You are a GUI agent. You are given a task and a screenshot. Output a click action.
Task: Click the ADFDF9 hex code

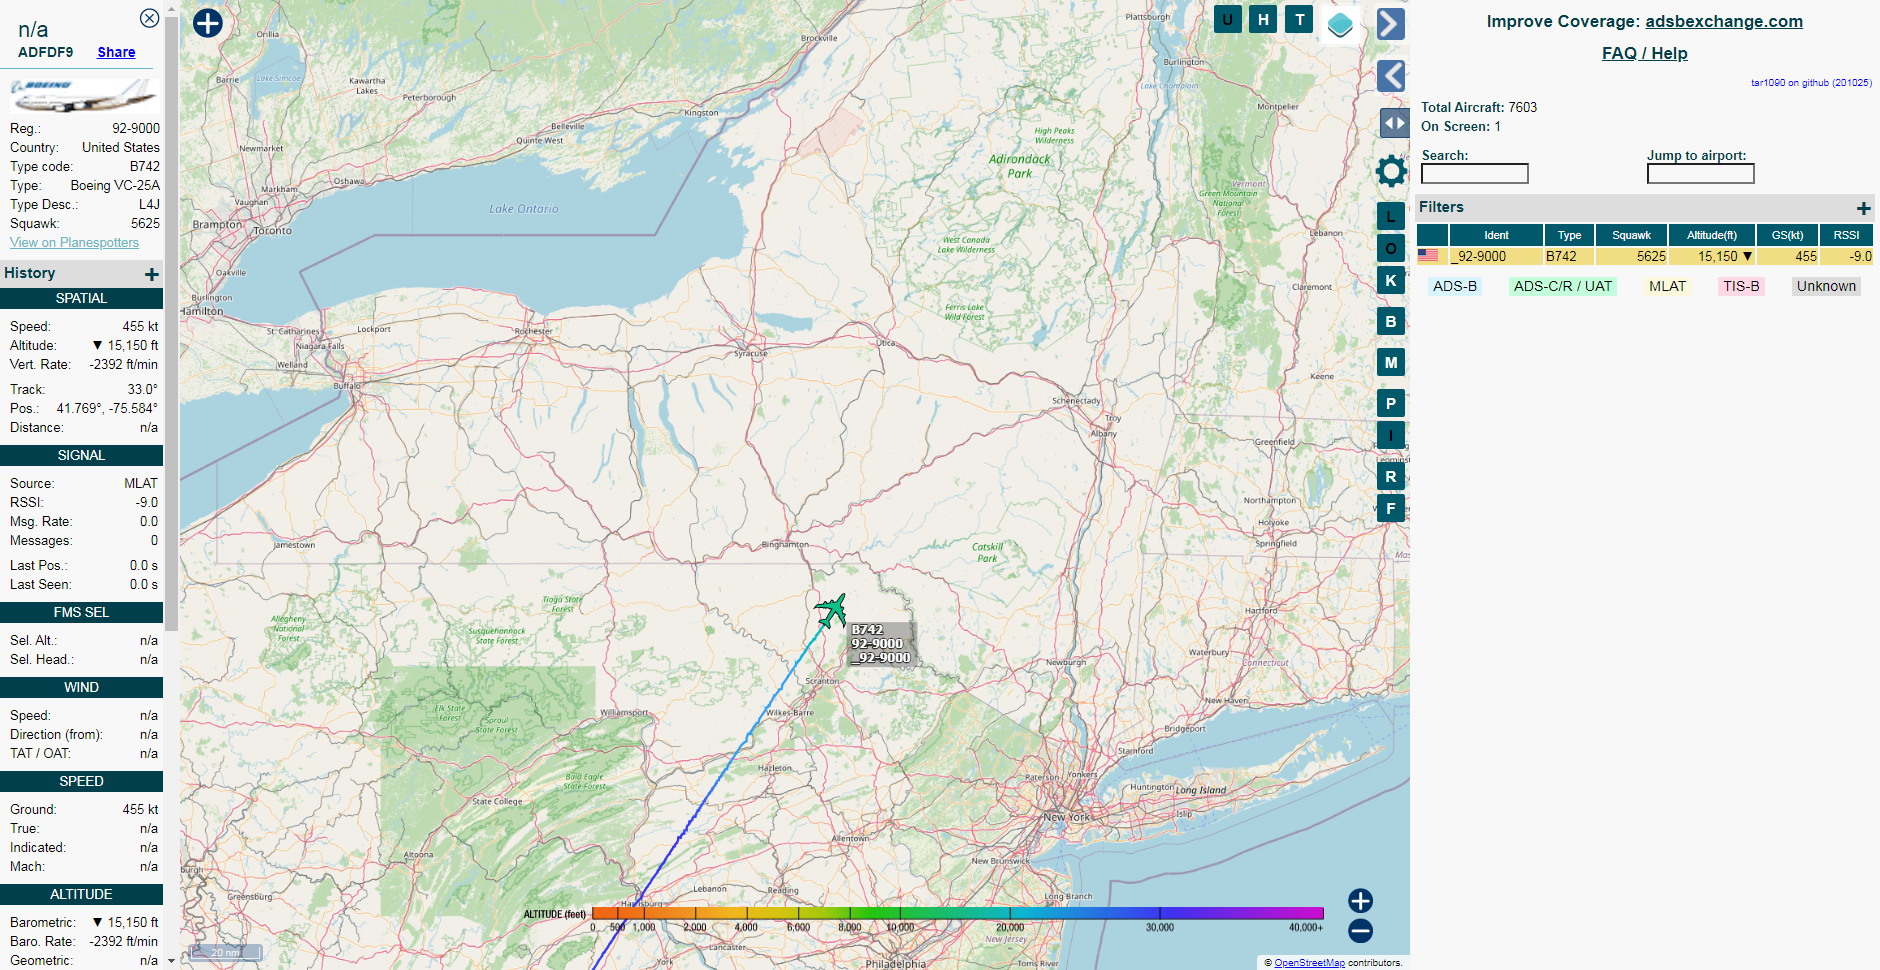click(x=46, y=52)
